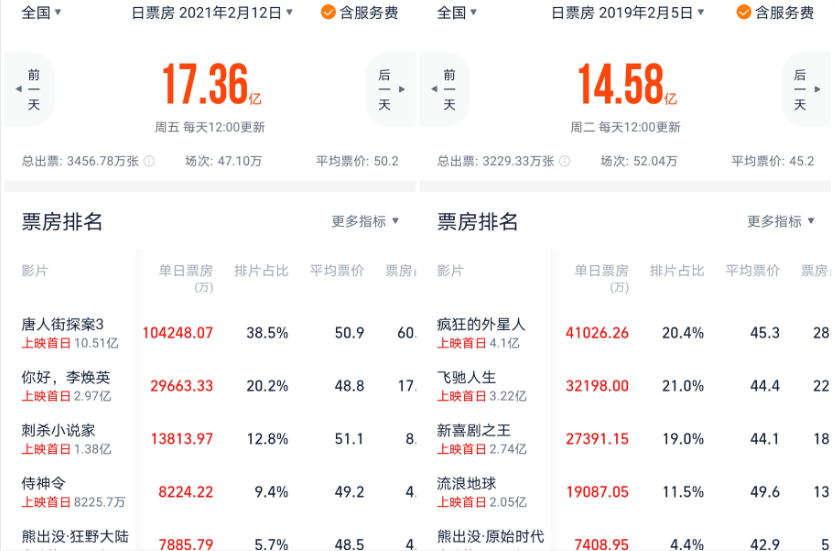The height and width of the screenshot is (551, 834).
Task: Open movie 新喜剧之王
Action: point(474,430)
